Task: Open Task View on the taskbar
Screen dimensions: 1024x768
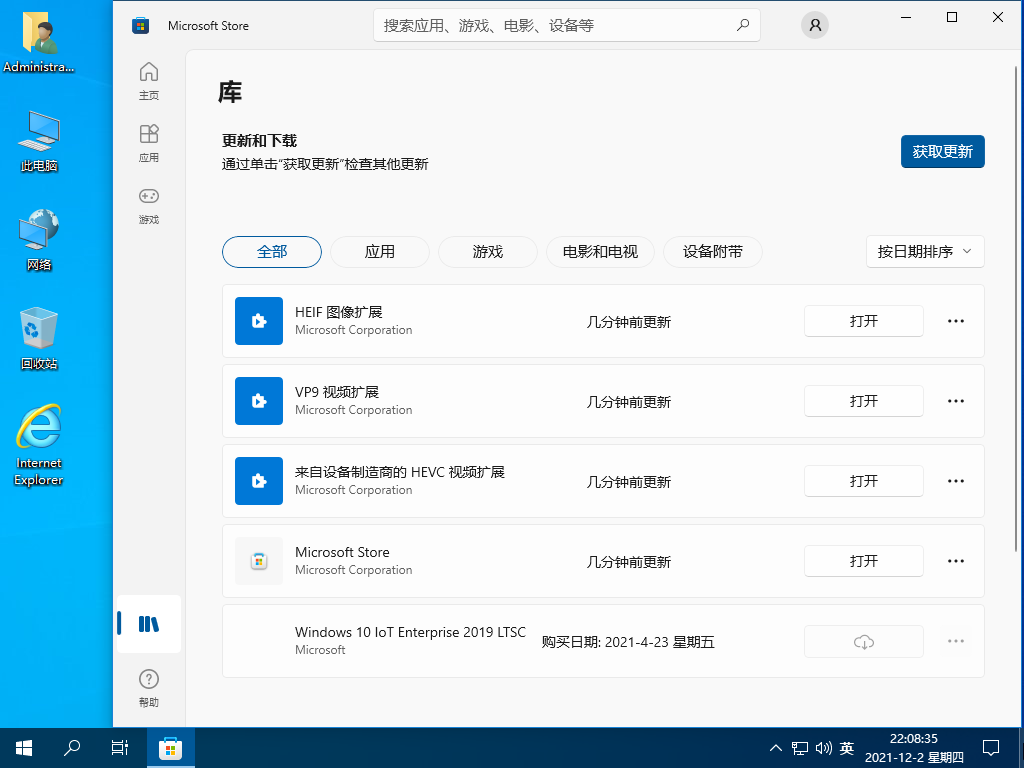Action: (x=120, y=748)
